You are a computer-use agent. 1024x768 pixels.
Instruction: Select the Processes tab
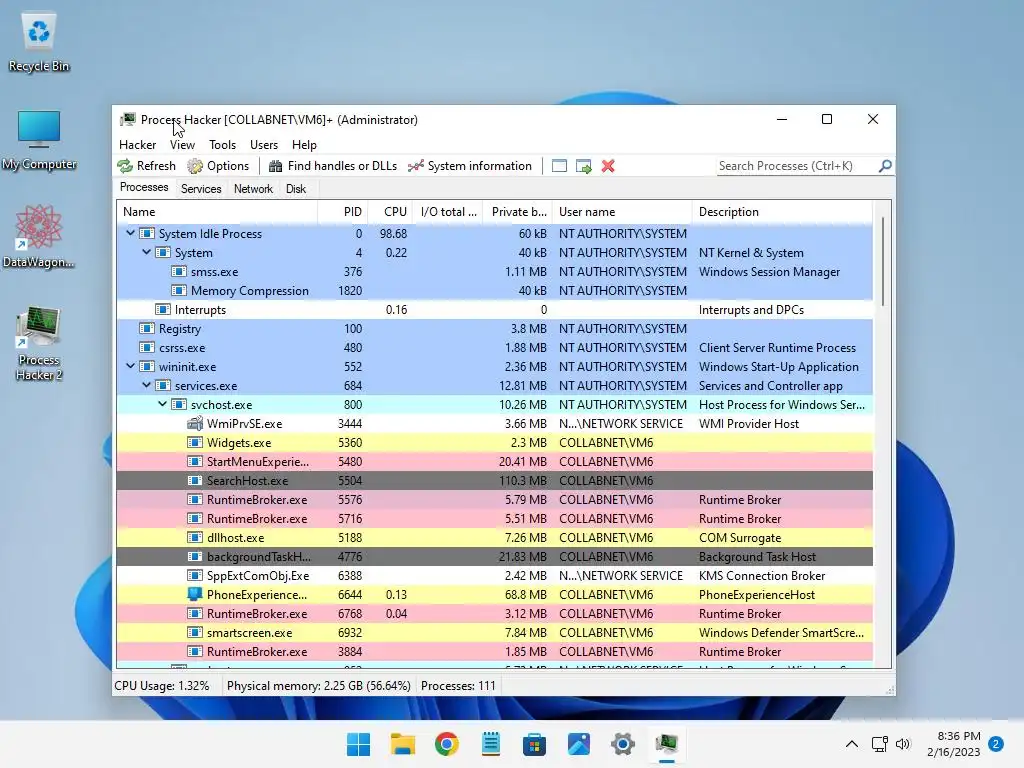pyautogui.click(x=144, y=187)
